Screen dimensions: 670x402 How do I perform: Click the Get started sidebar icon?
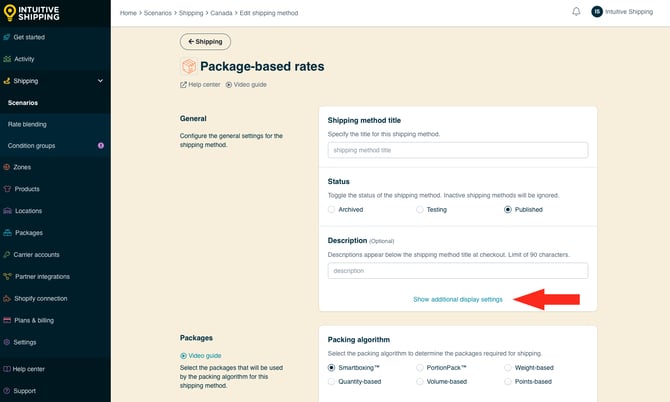pyautogui.click(x=6, y=37)
